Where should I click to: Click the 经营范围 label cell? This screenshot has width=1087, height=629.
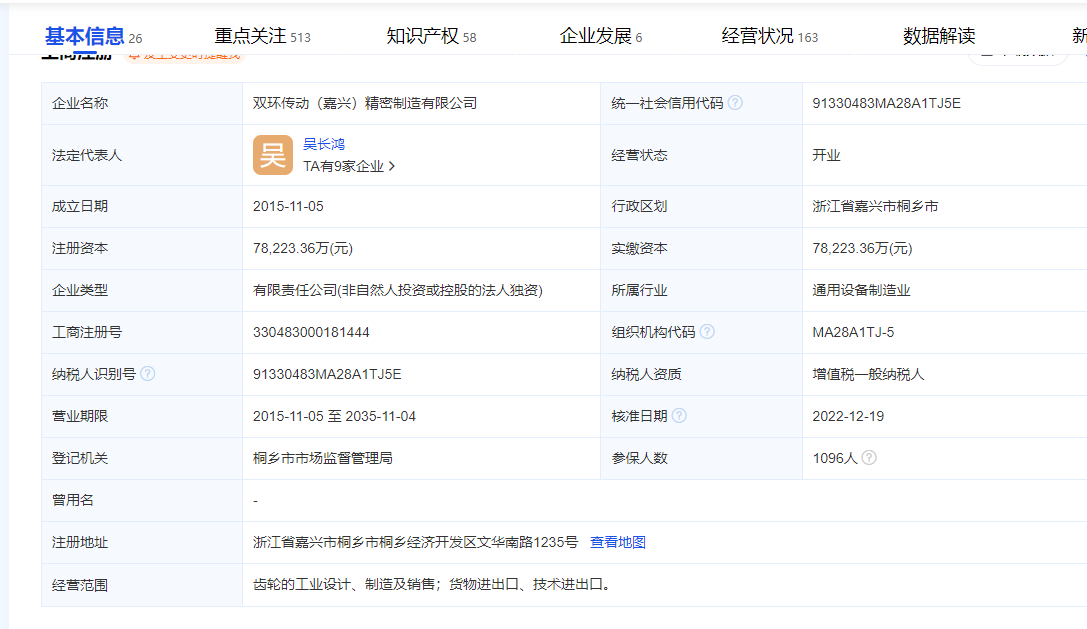(x=142, y=585)
